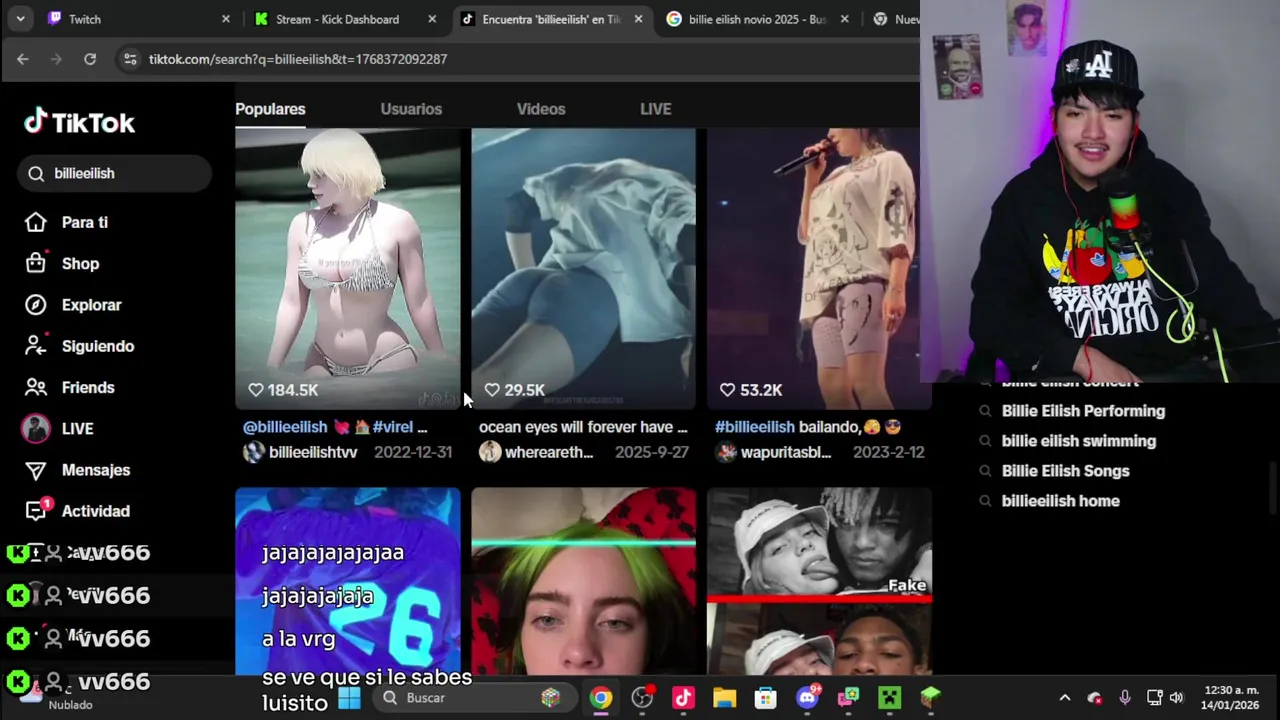This screenshot has width=1280, height=720.
Task: Search suggestion Billie Eilish Performing
Action: click(x=1083, y=411)
